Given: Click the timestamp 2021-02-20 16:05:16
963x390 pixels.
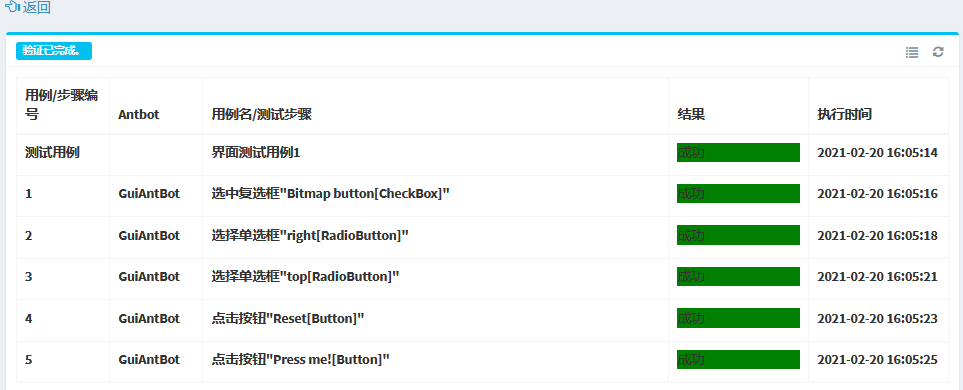Looking at the screenshot, I should point(878,194).
